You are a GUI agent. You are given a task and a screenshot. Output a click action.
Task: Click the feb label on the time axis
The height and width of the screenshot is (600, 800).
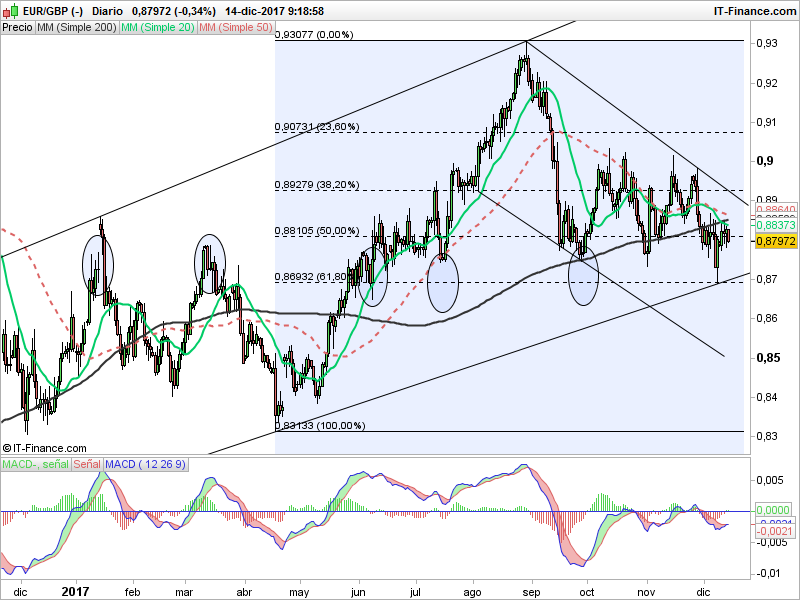pyautogui.click(x=132, y=592)
